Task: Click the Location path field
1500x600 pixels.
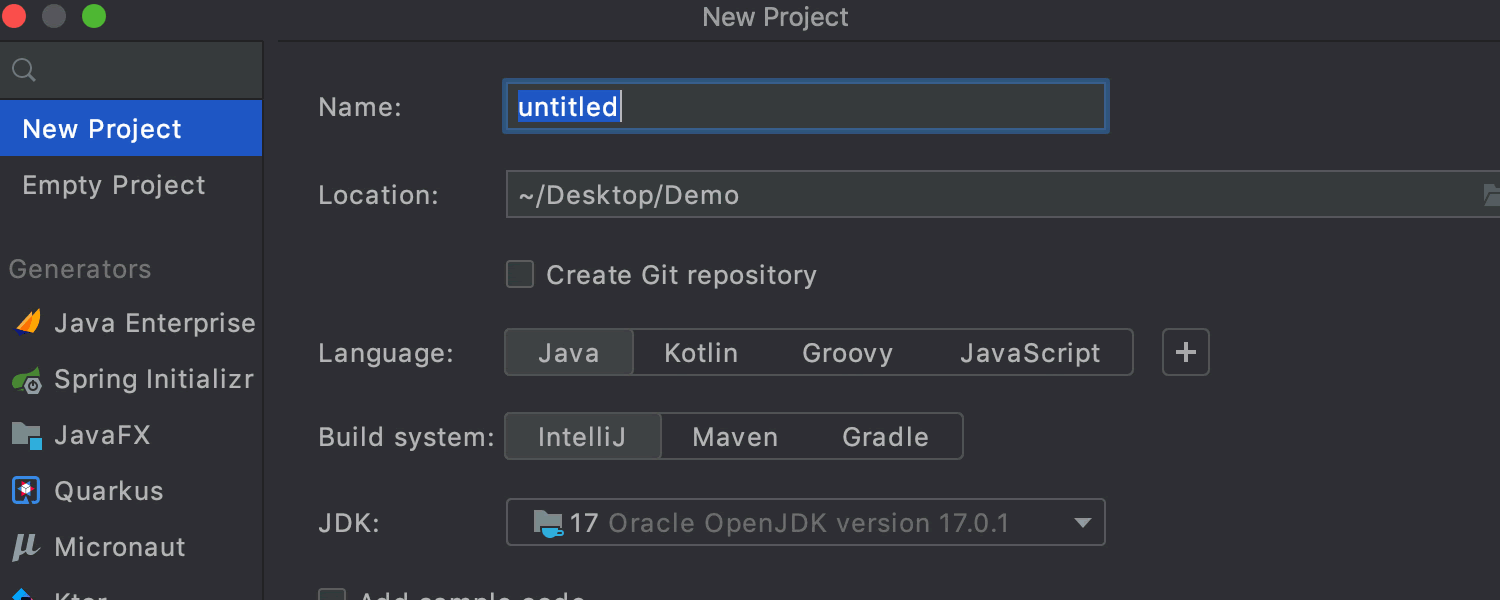Action: 990,195
